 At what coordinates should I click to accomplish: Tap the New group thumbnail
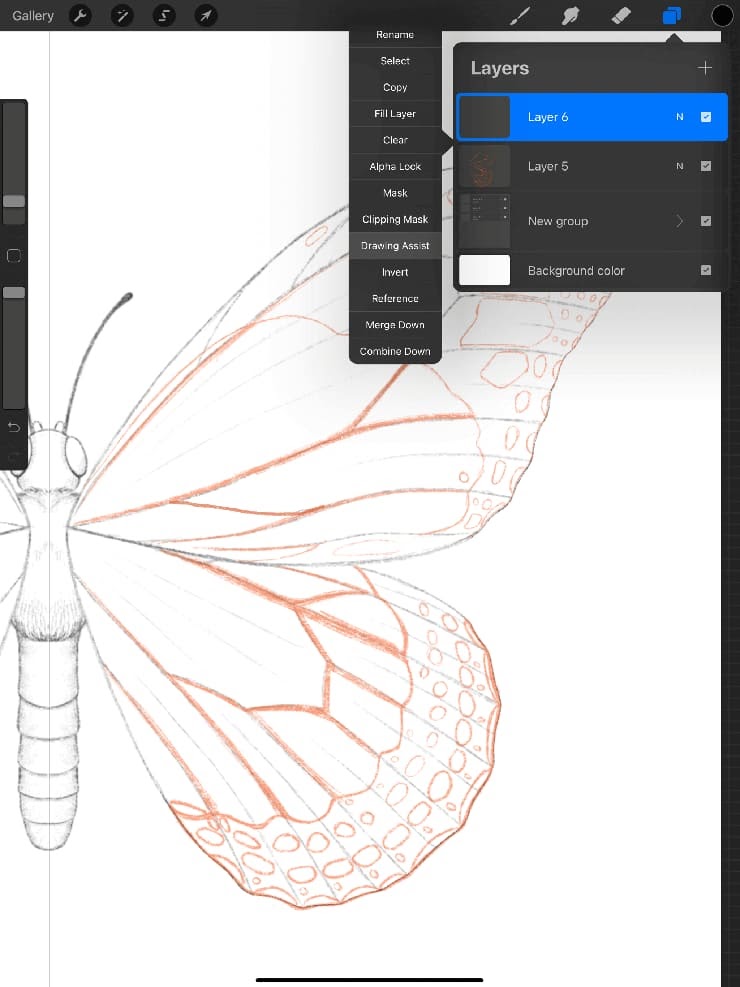pyautogui.click(x=485, y=221)
